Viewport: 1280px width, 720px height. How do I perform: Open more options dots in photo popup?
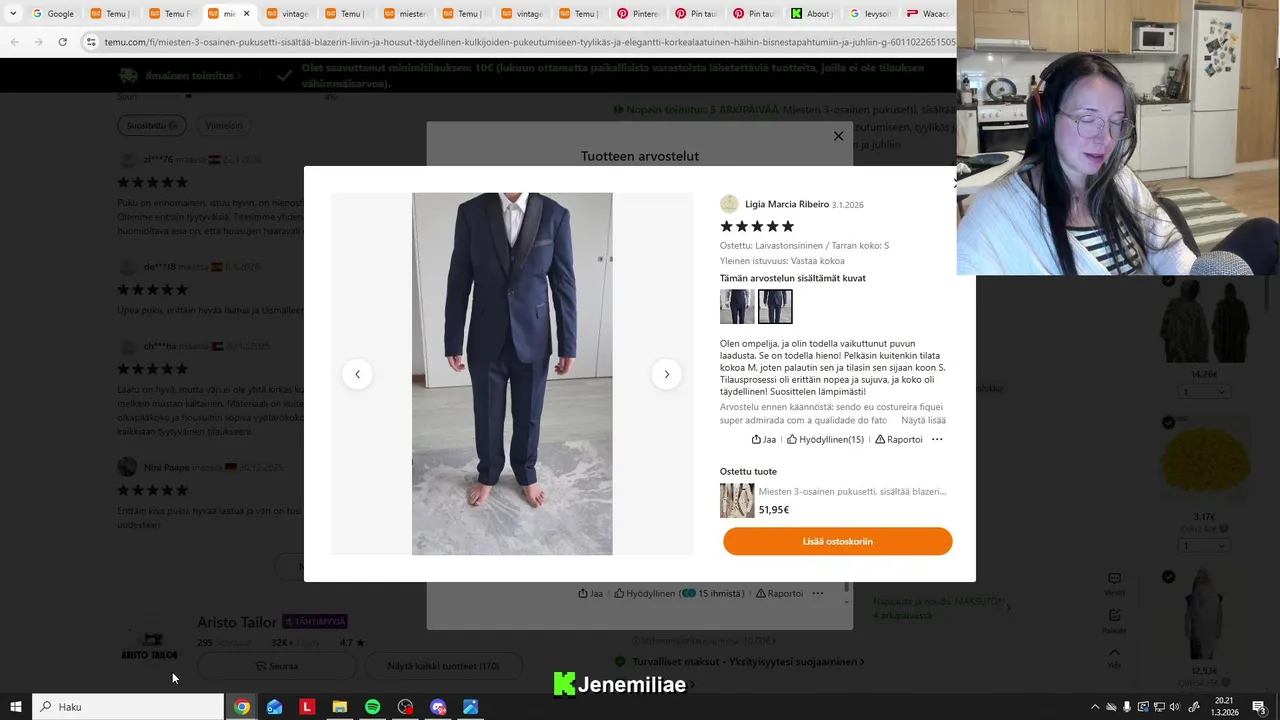[x=937, y=439]
